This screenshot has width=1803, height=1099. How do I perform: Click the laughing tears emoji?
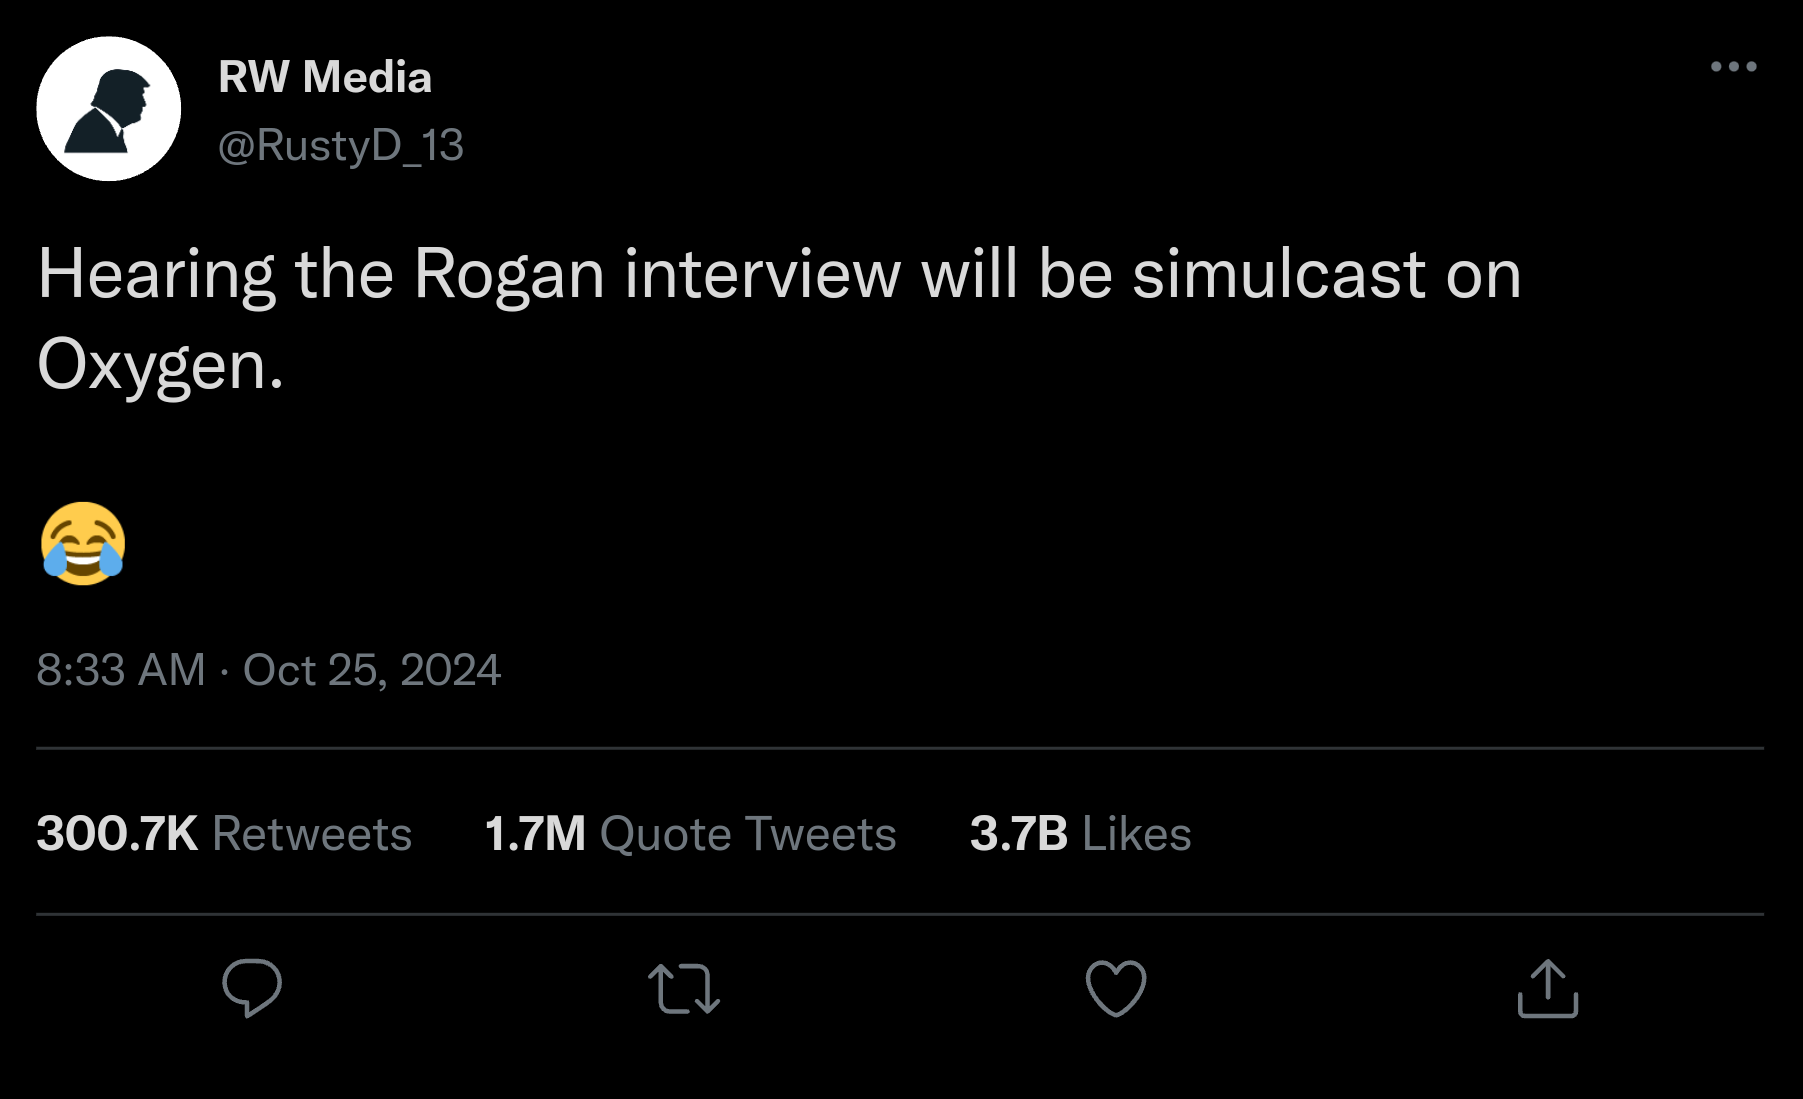(x=83, y=544)
